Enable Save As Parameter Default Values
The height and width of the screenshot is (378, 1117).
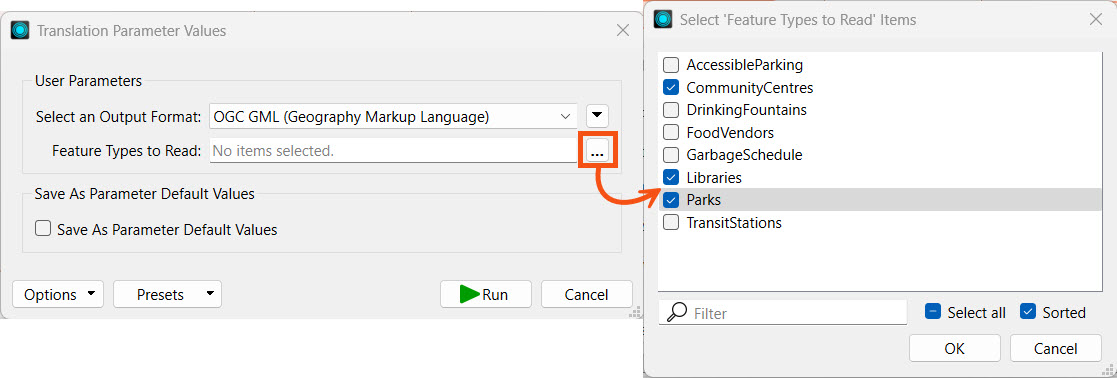point(43,229)
